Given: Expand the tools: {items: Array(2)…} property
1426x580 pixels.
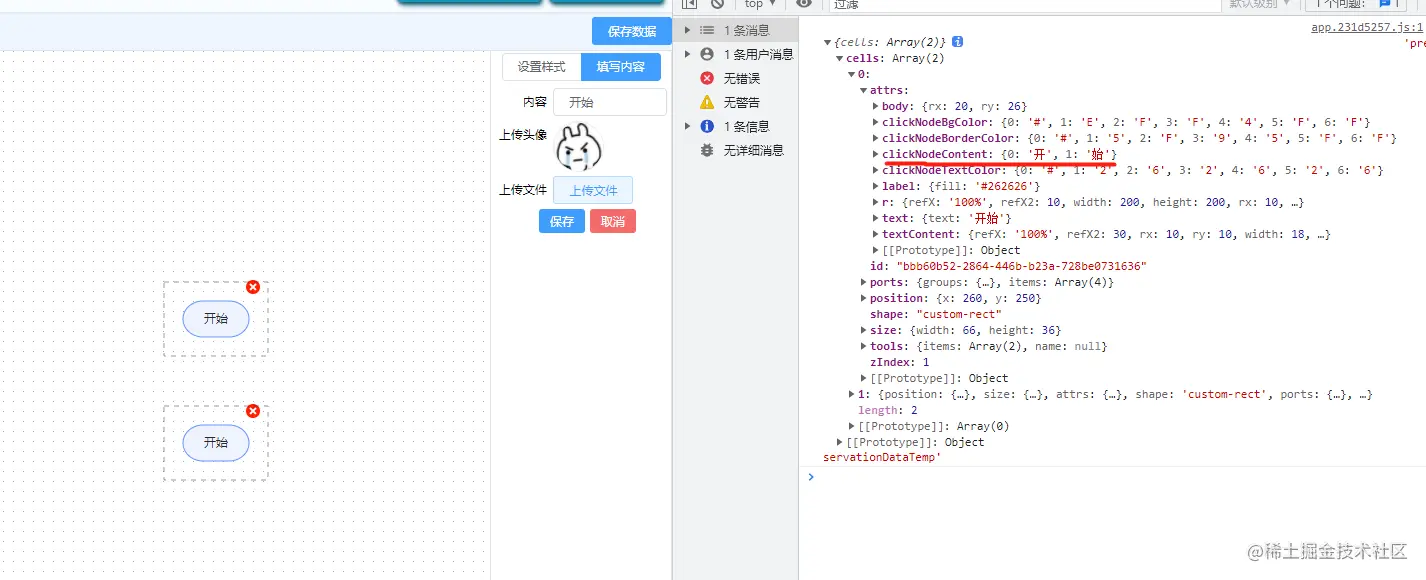Looking at the screenshot, I should click(863, 346).
